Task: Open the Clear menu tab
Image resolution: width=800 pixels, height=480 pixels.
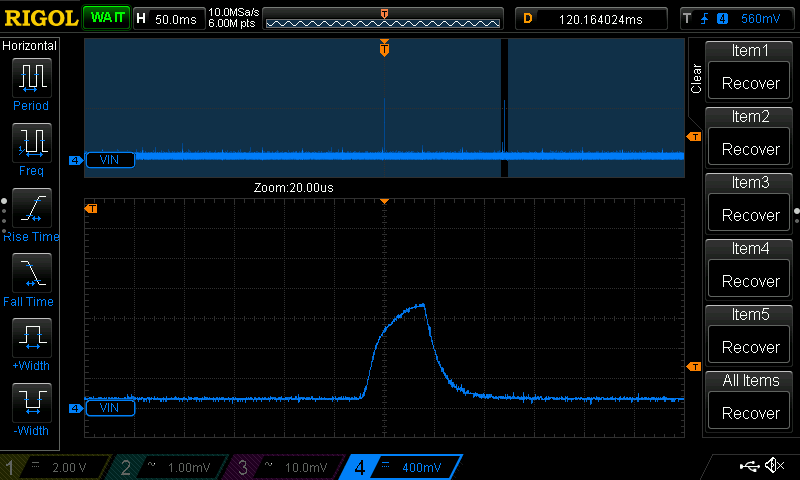Action: coord(696,78)
